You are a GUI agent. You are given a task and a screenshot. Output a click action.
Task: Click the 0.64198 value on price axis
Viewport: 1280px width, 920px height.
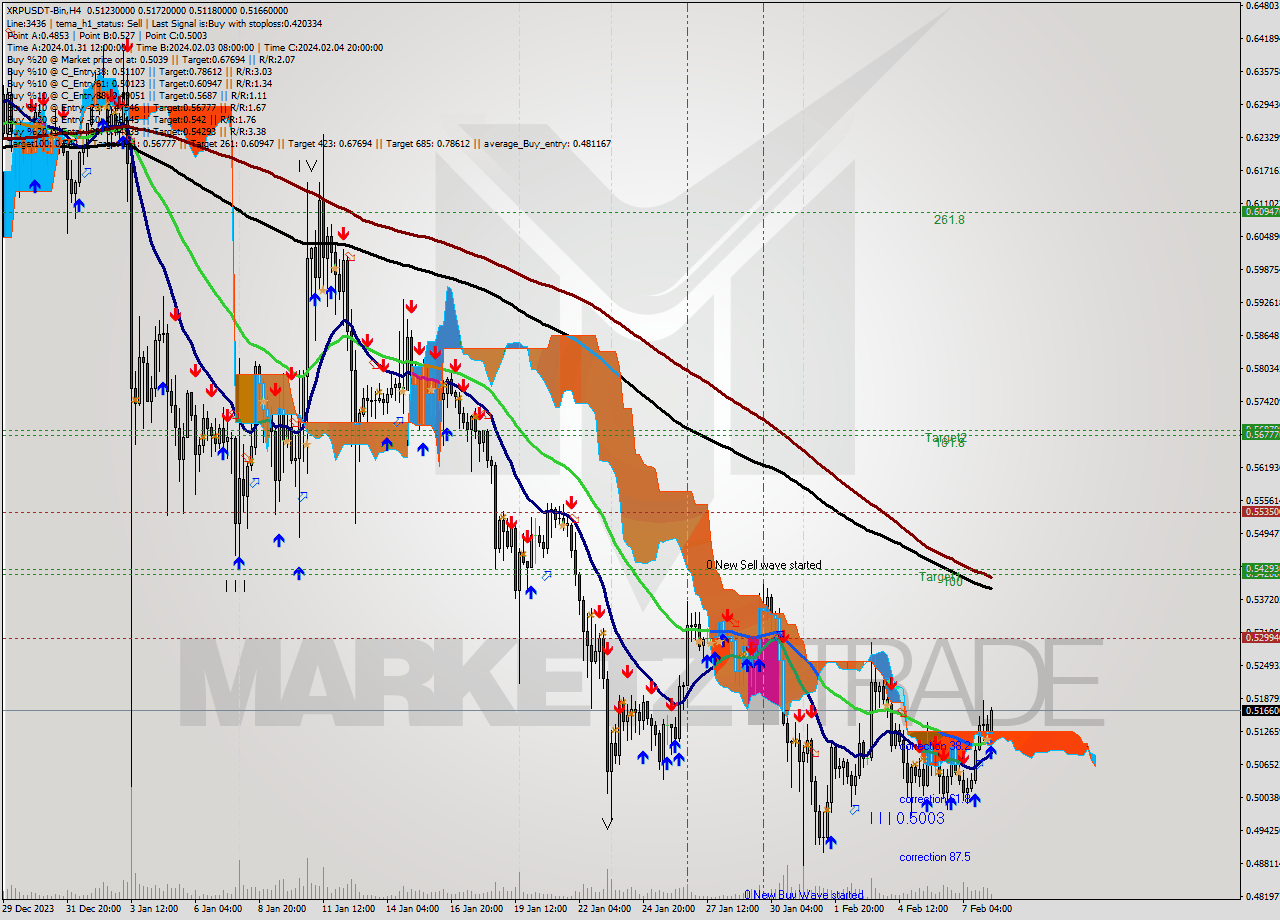(1262, 38)
